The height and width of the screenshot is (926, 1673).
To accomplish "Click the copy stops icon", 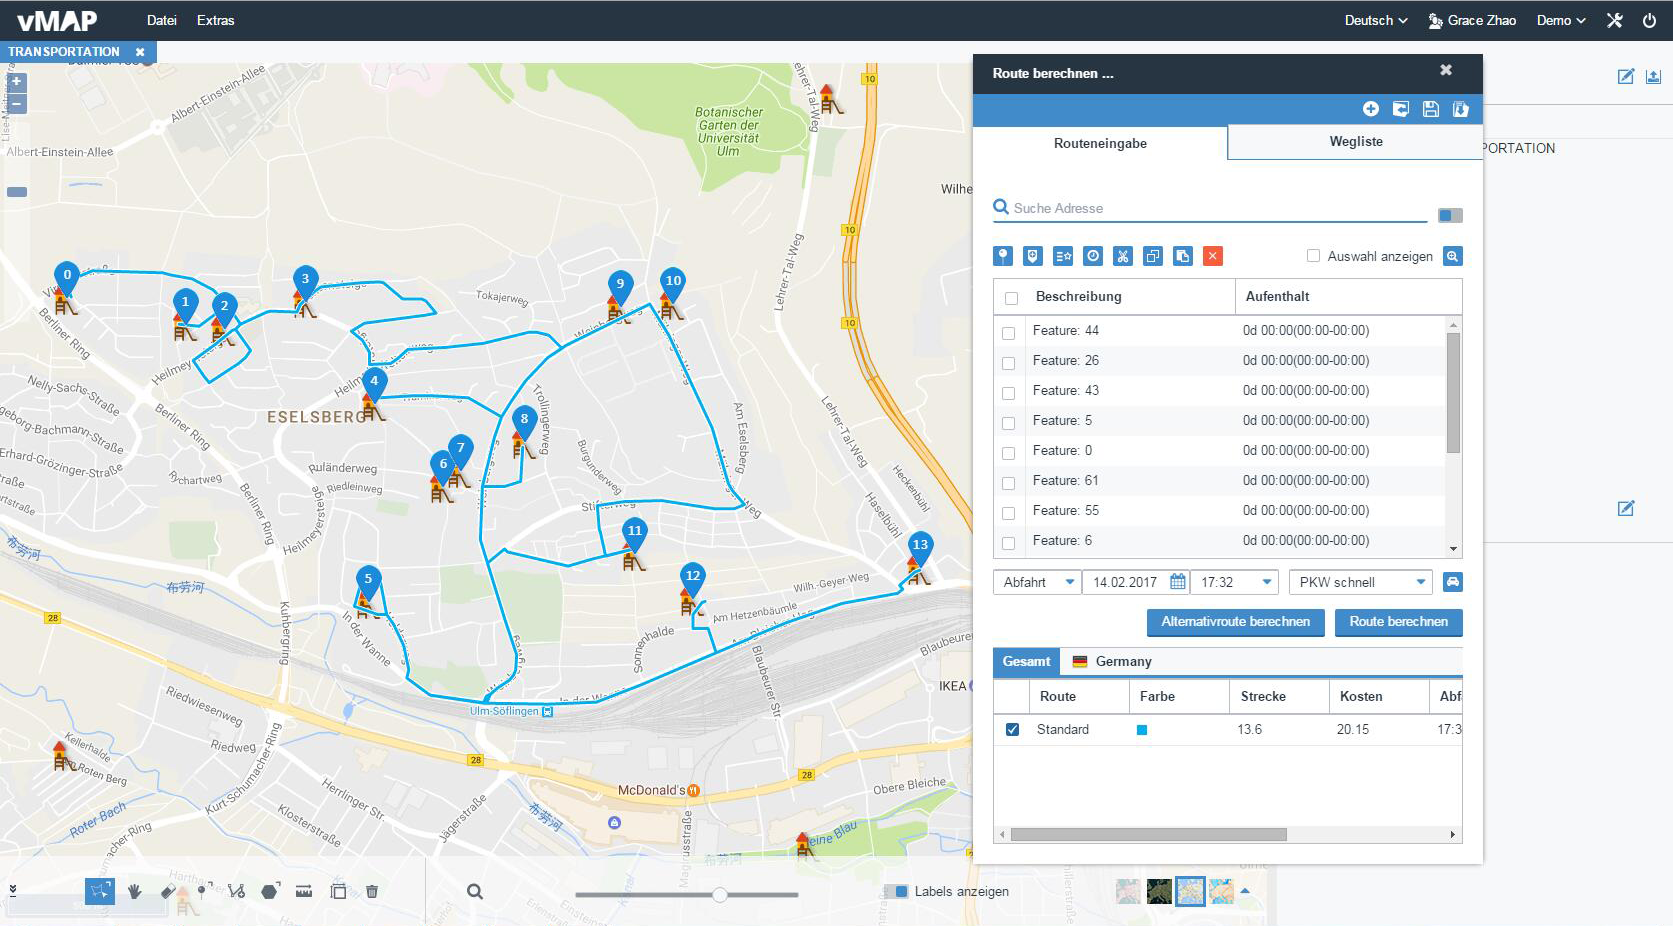I will pyautogui.click(x=1153, y=256).
